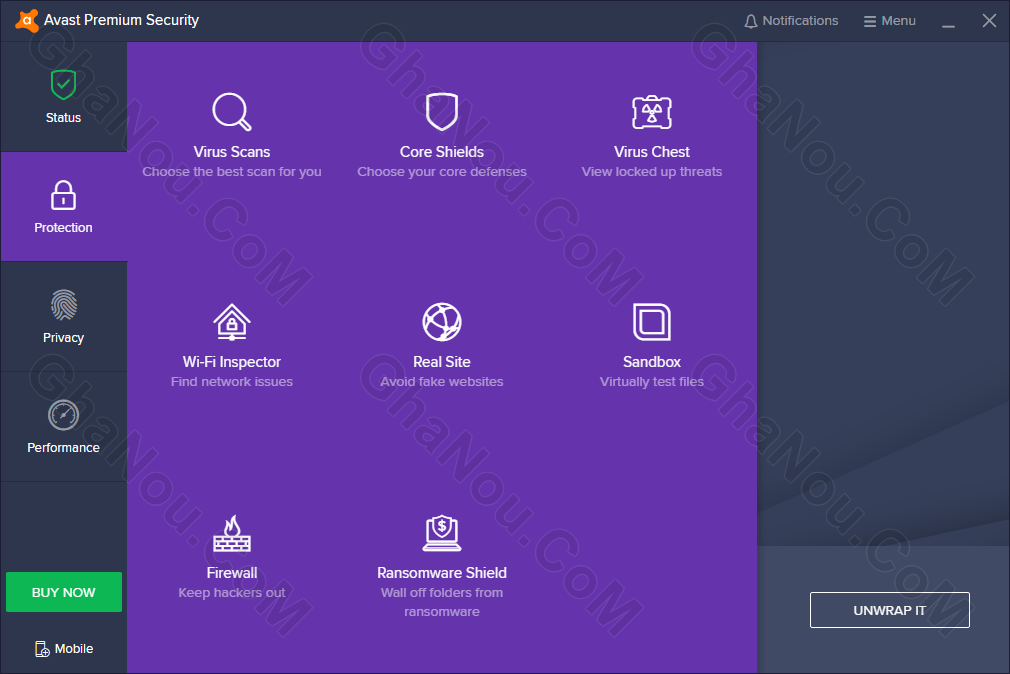The image size is (1010, 674).
Task: Click the BUY NOW button
Action: [64, 592]
